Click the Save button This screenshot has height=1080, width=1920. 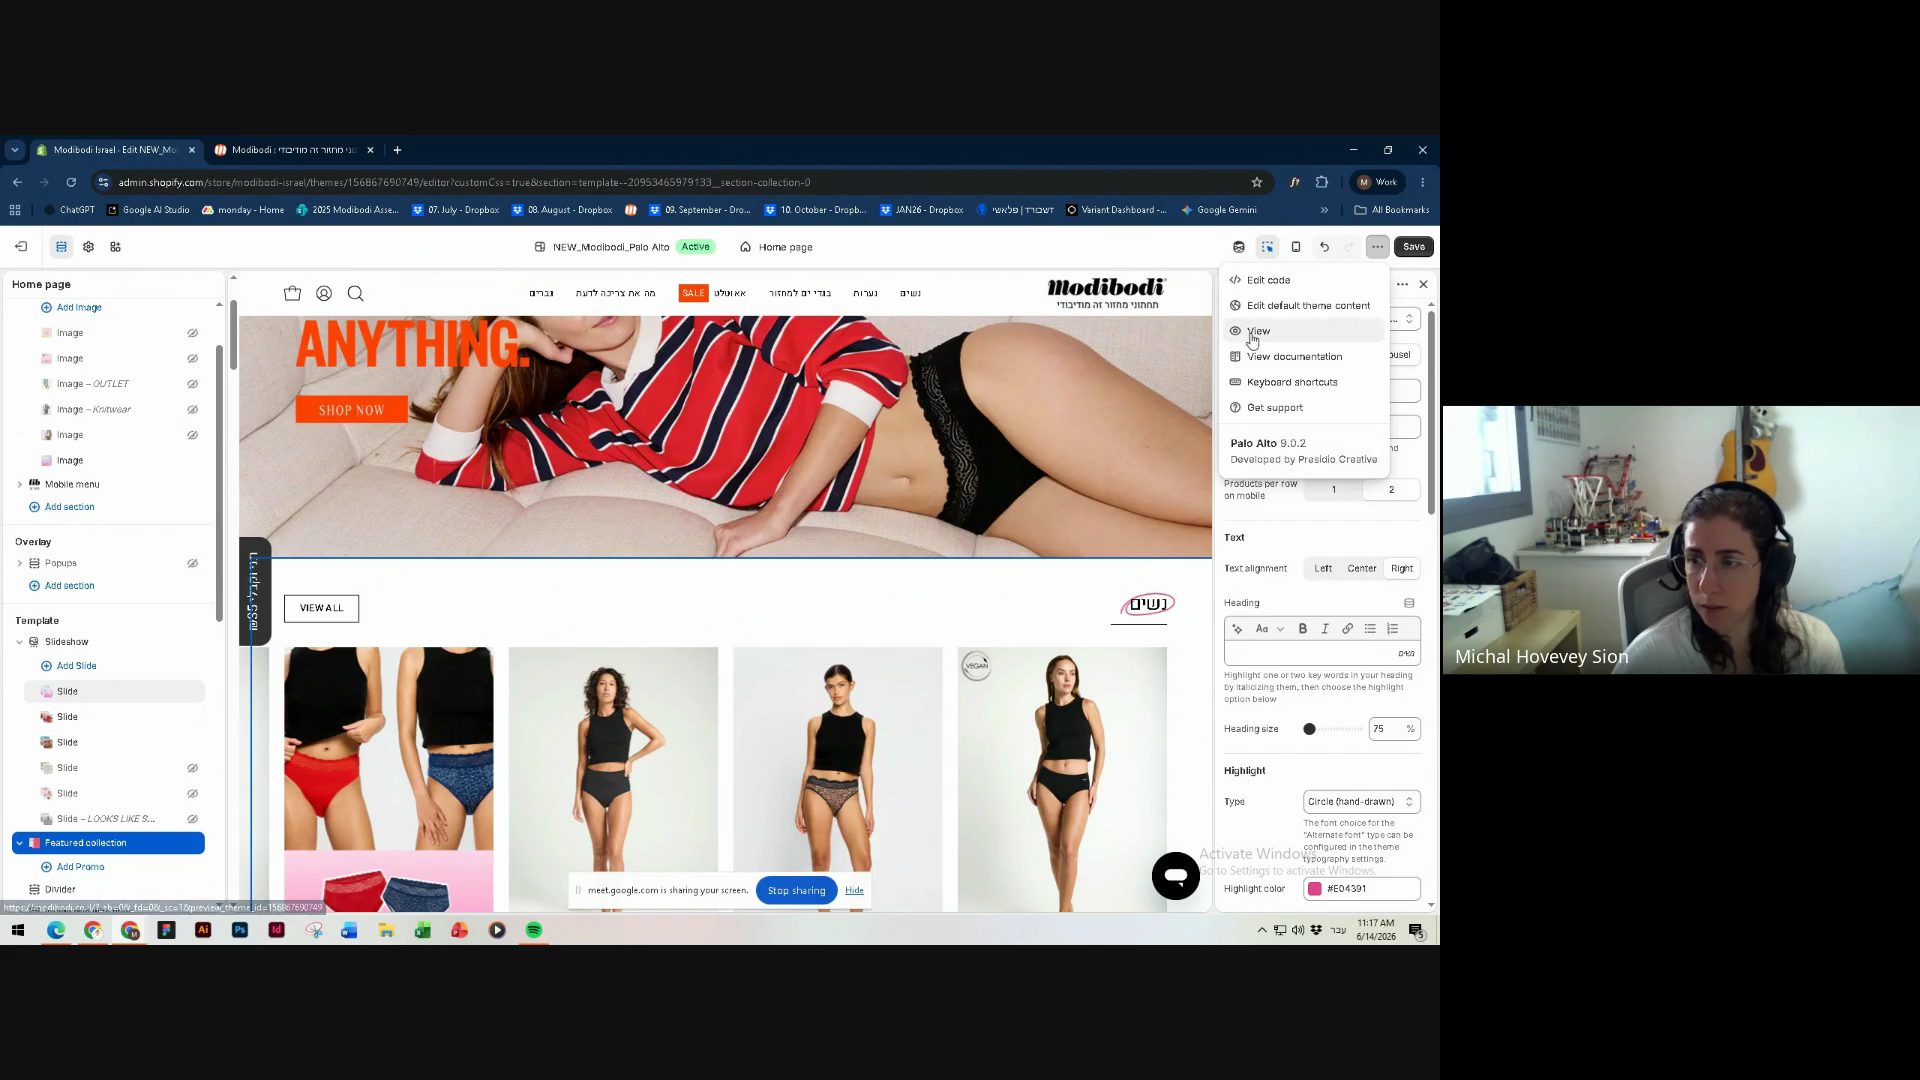click(x=1414, y=247)
